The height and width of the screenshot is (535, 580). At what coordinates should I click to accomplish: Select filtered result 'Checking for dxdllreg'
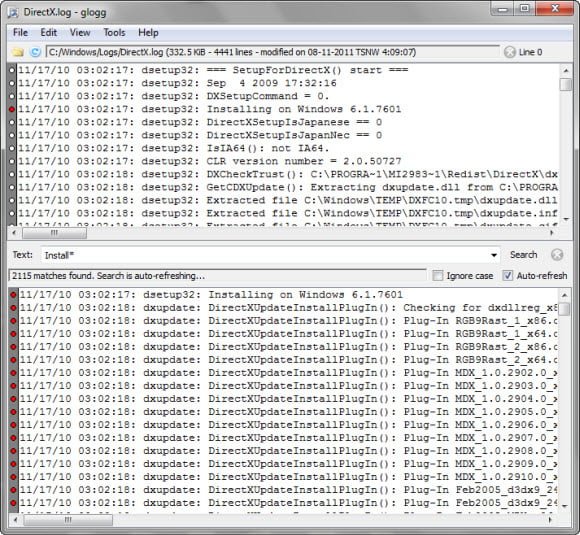(x=288, y=308)
